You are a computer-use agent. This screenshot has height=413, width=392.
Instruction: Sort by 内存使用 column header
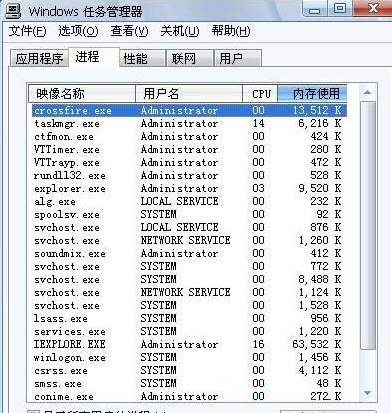point(312,93)
